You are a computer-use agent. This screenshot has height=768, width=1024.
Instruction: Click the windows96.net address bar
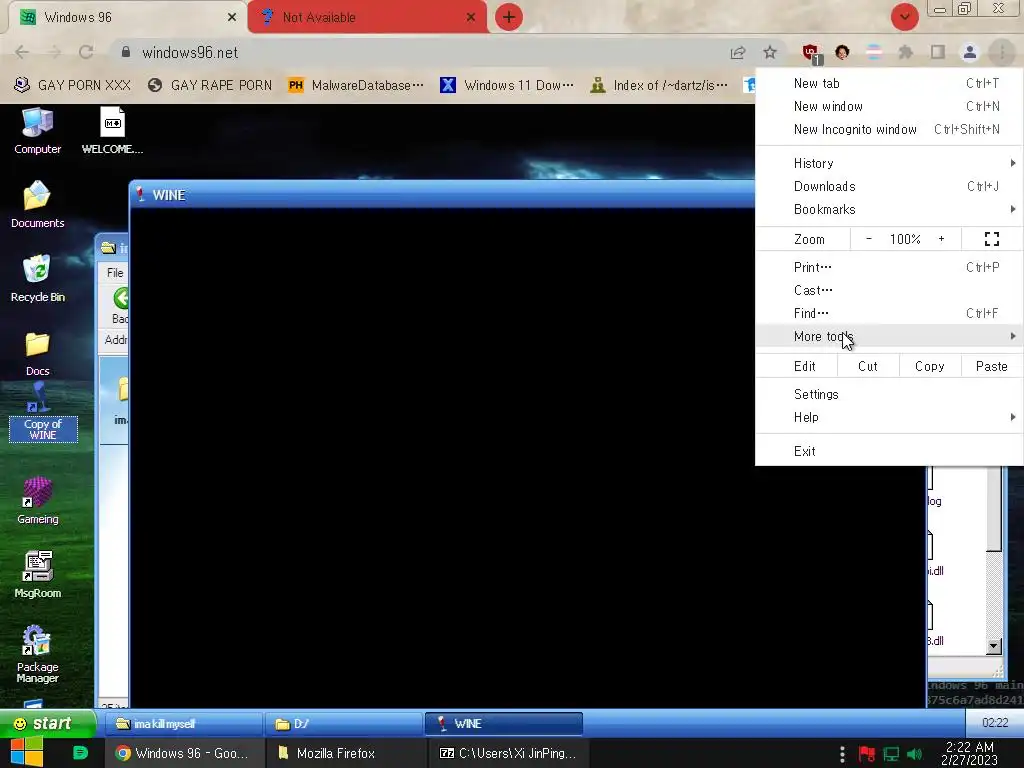point(418,52)
